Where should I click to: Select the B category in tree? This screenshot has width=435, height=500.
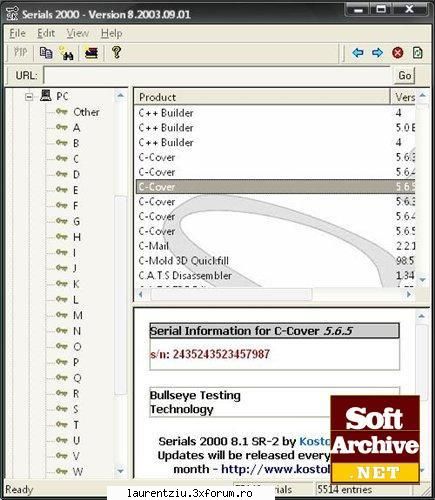click(x=76, y=143)
